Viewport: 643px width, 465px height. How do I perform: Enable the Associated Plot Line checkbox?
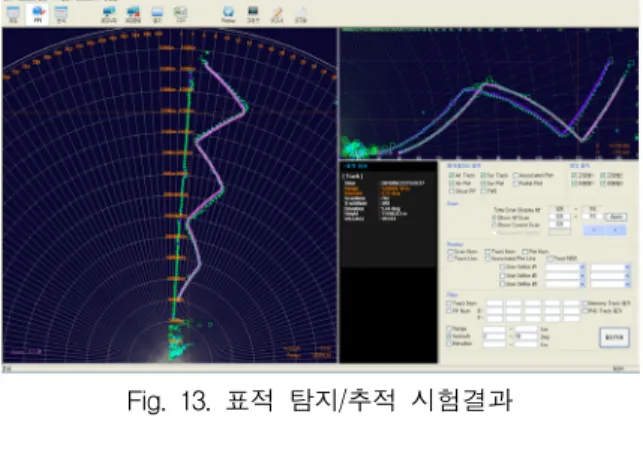tap(488, 259)
